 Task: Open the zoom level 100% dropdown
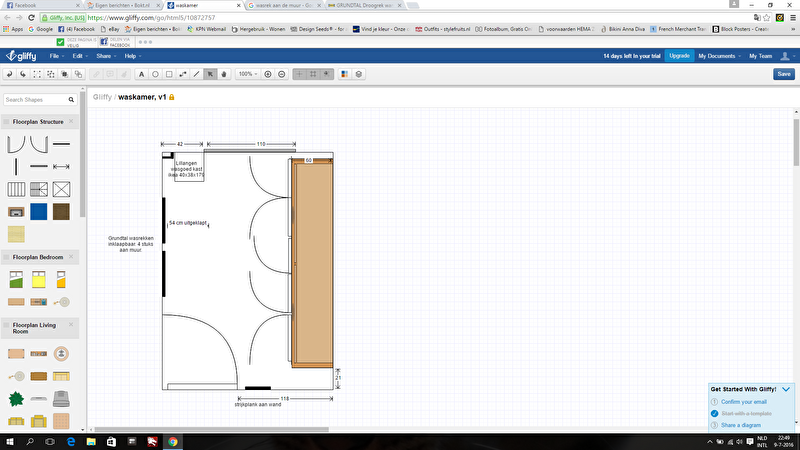pos(248,74)
